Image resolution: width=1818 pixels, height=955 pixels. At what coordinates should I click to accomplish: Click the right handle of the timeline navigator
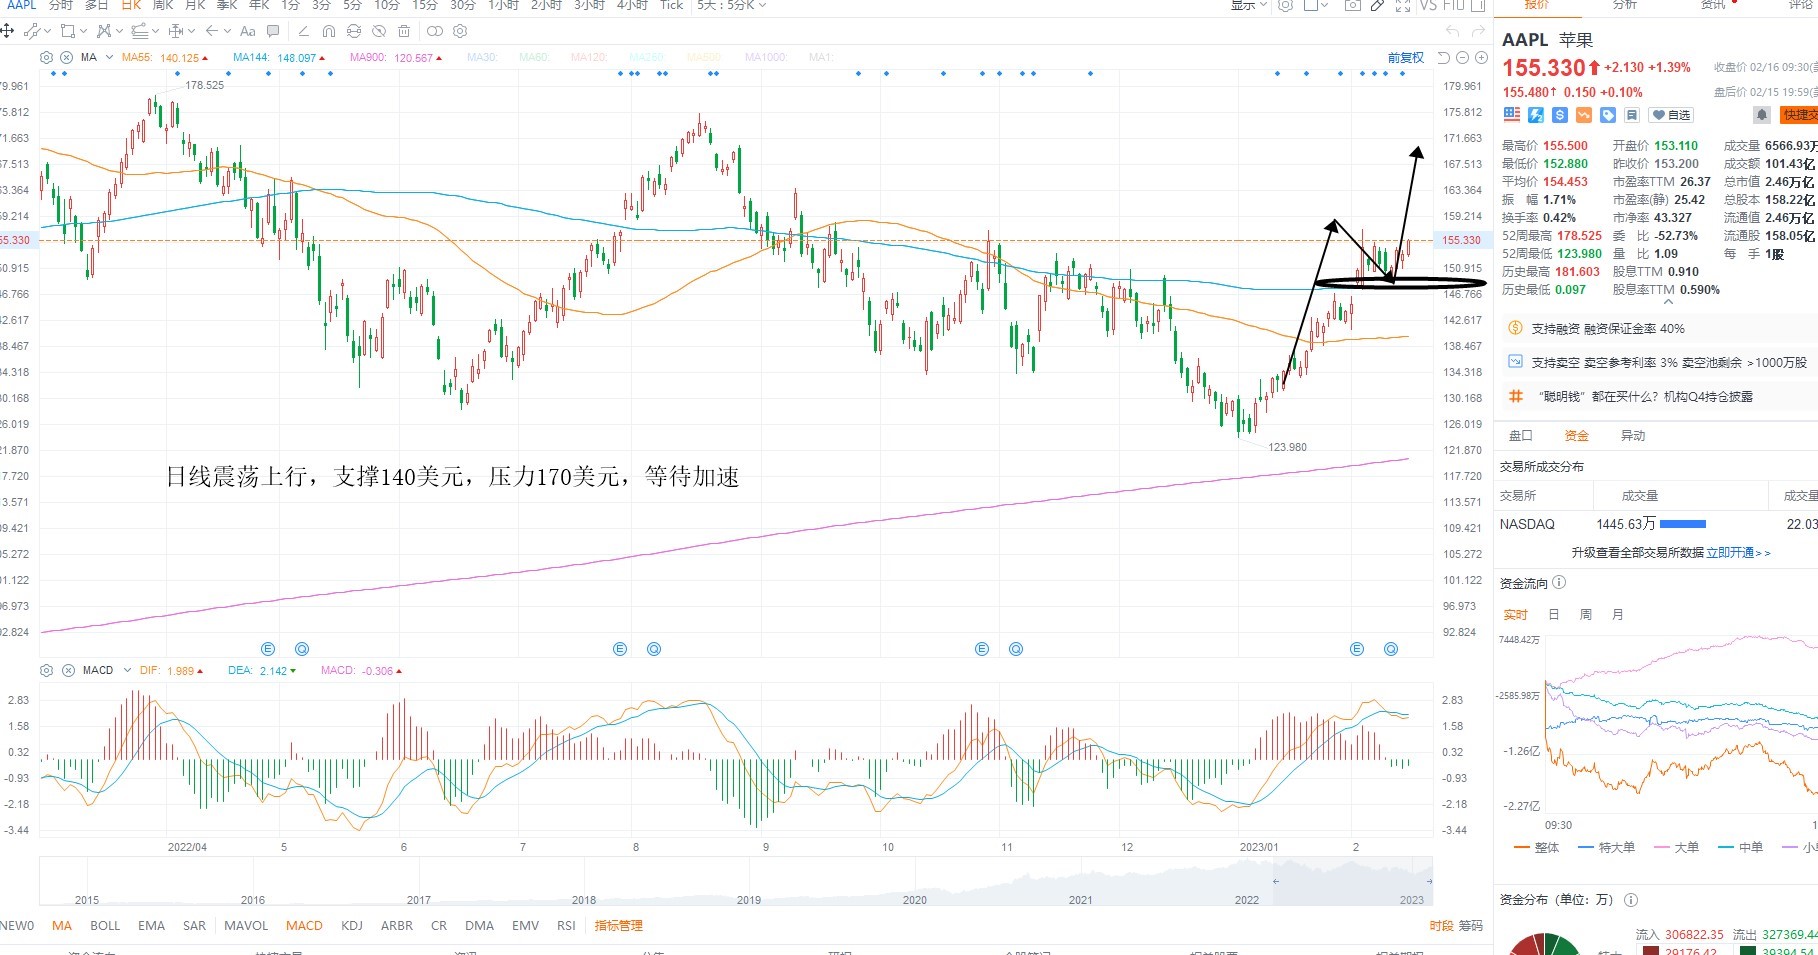1429,881
